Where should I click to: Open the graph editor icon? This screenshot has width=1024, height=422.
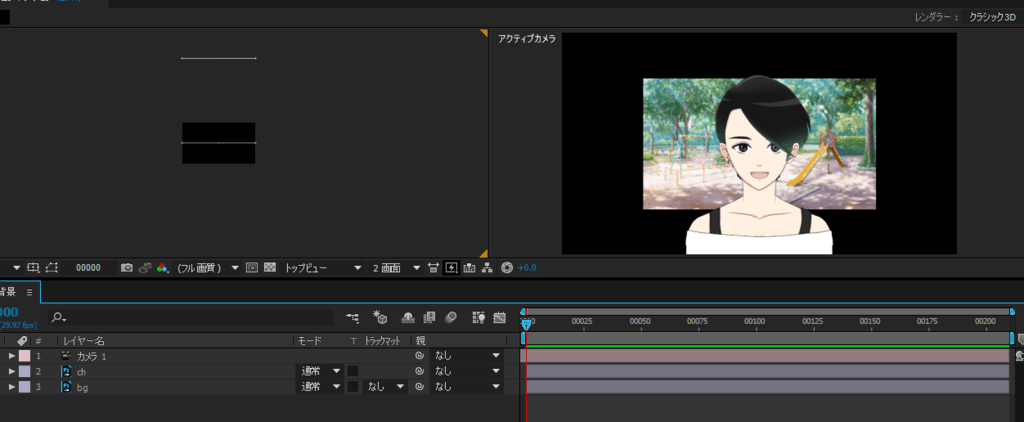(x=498, y=317)
